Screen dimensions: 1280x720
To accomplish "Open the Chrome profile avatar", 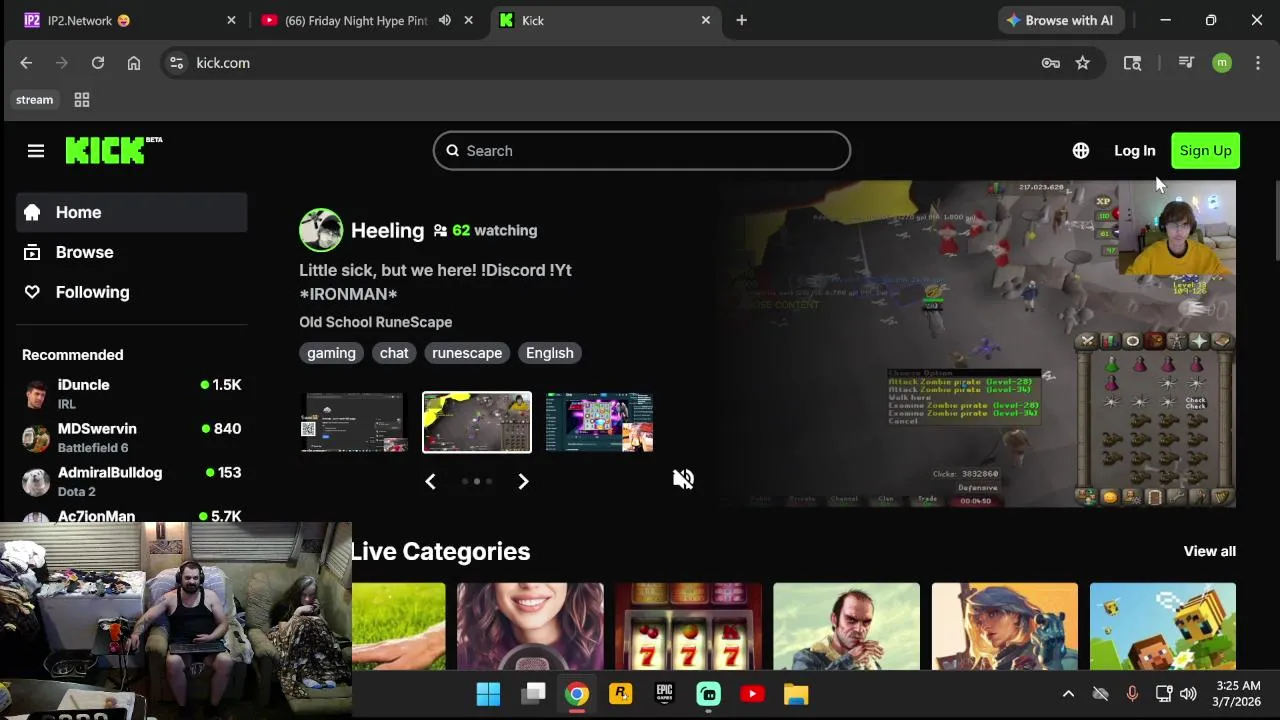I will point(1222,63).
